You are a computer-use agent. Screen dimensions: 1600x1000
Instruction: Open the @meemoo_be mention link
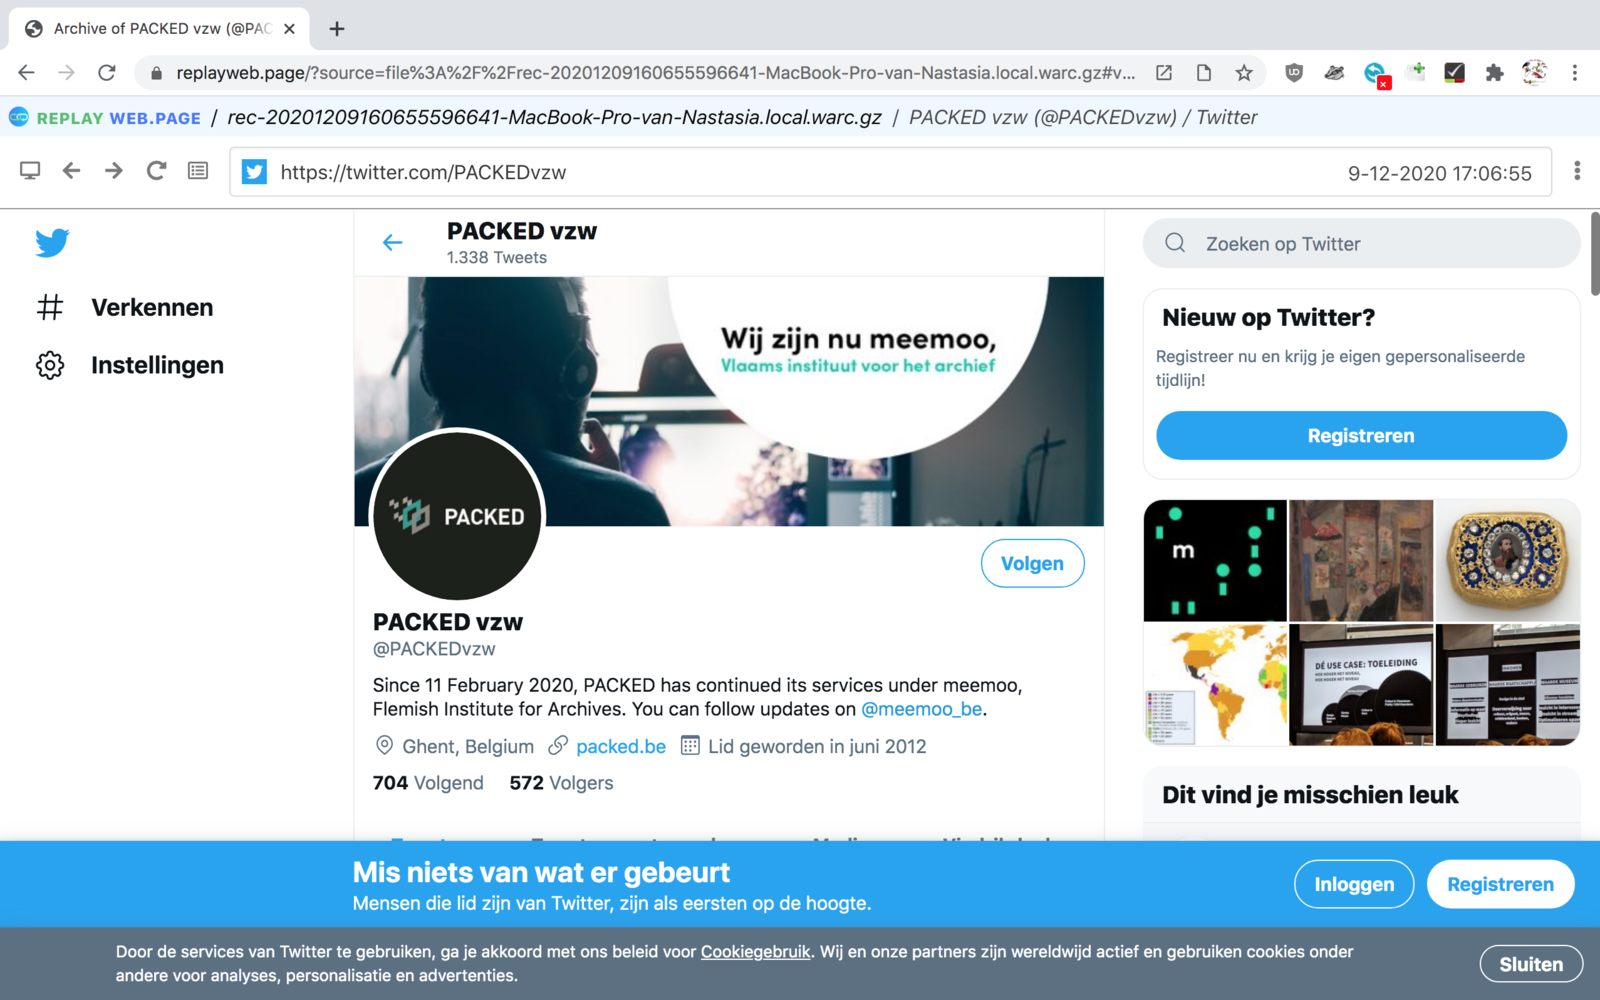click(922, 709)
